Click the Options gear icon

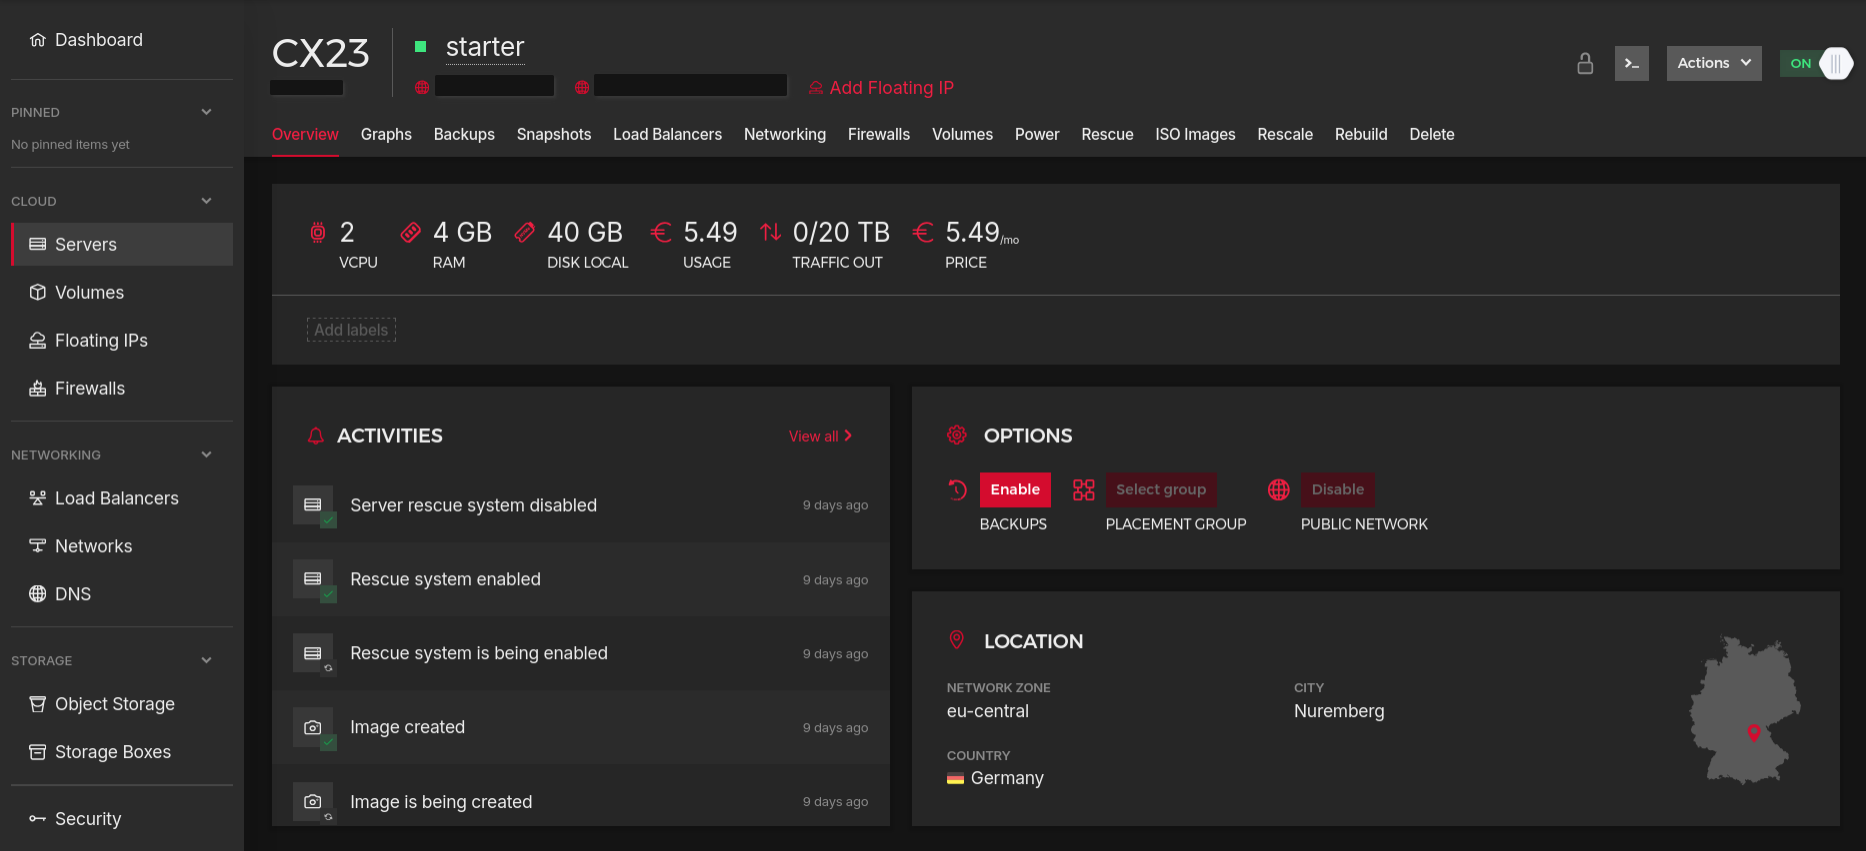tap(957, 435)
